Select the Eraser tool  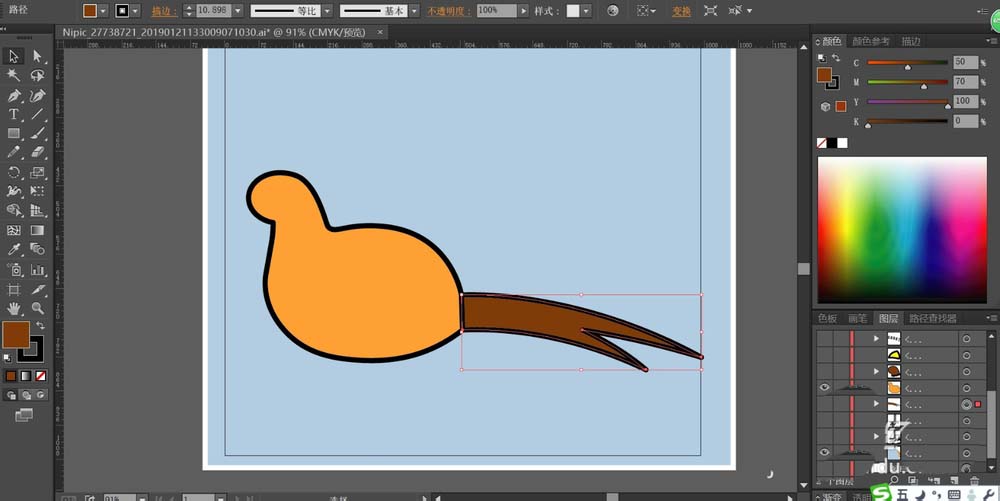(x=38, y=153)
